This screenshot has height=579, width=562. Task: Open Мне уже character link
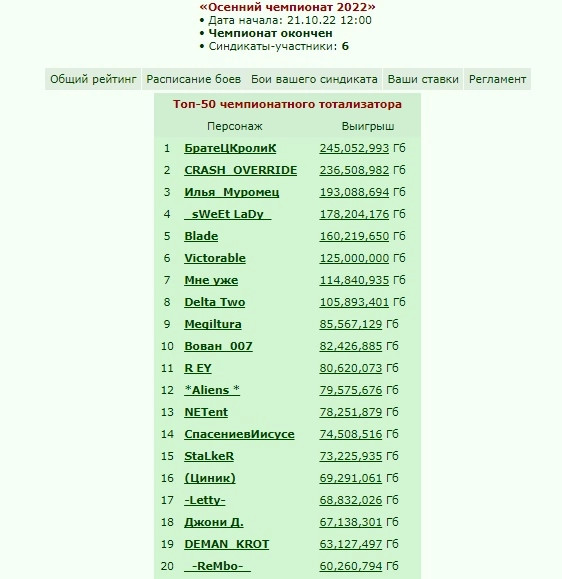pyautogui.click(x=211, y=280)
